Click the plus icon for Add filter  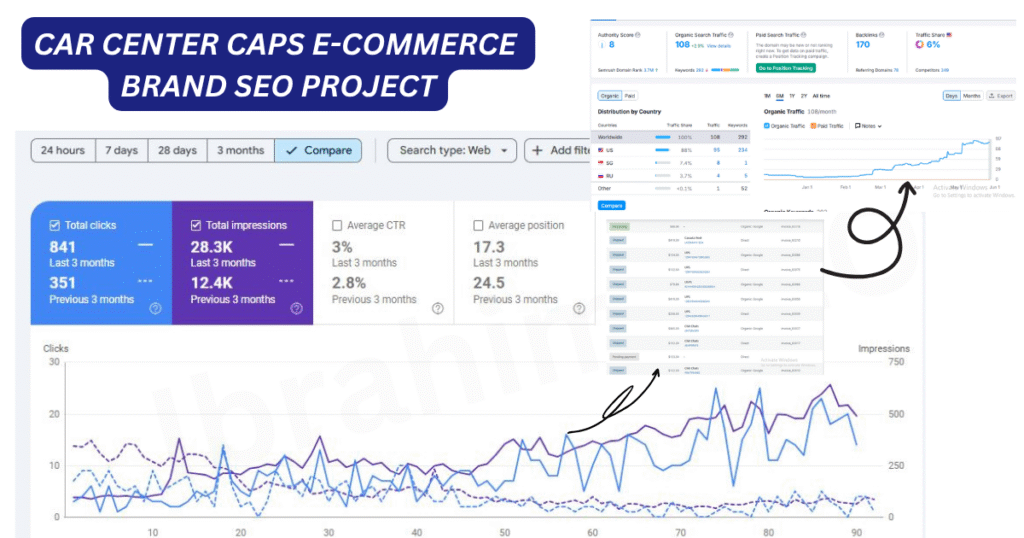pos(537,150)
